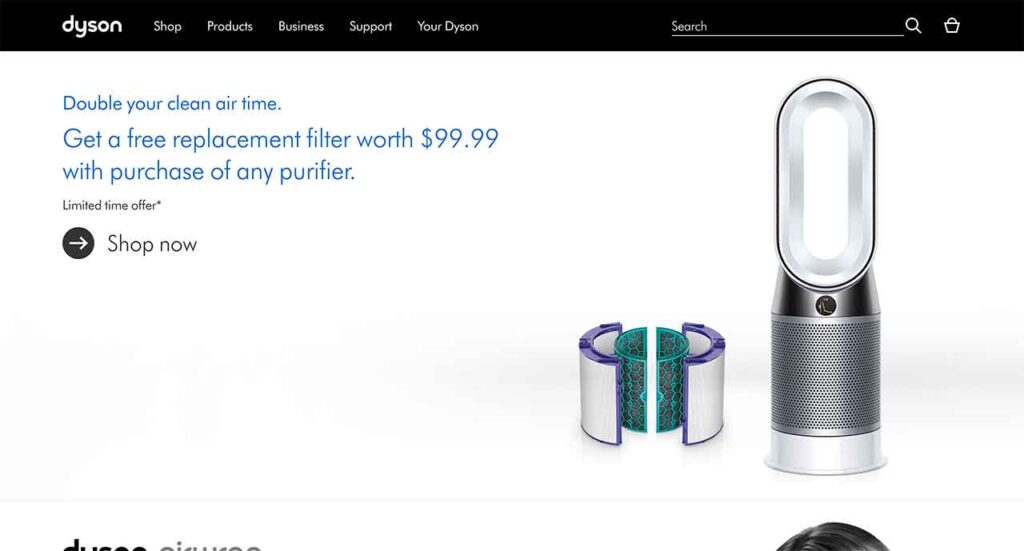Select the Business menu item
The height and width of the screenshot is (551, 1024).
(x=301, y=26)
